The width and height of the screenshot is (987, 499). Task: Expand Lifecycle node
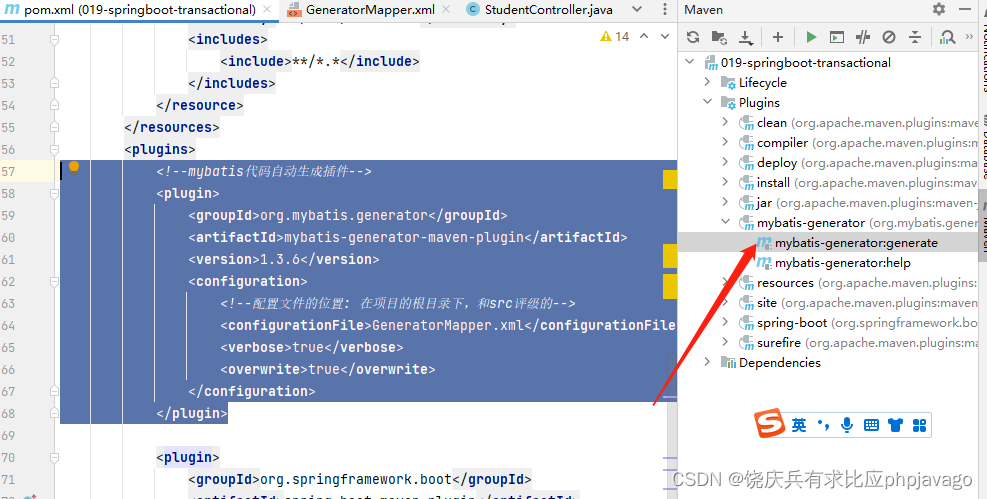tap(708, 82)
